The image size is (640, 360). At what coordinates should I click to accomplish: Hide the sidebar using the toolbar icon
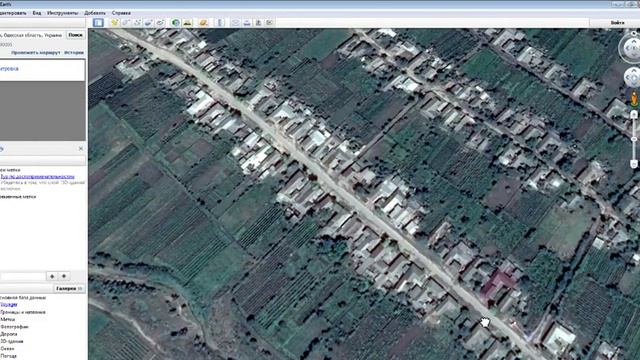pos(98,23)
